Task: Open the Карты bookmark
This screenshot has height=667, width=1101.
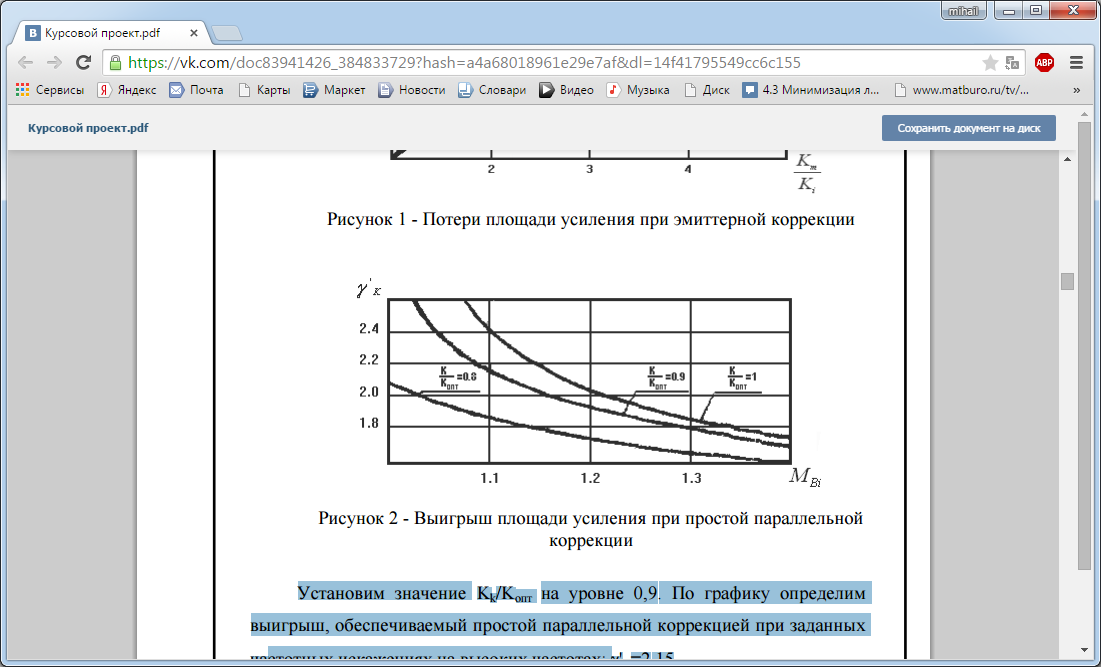Action: [264, 90]
